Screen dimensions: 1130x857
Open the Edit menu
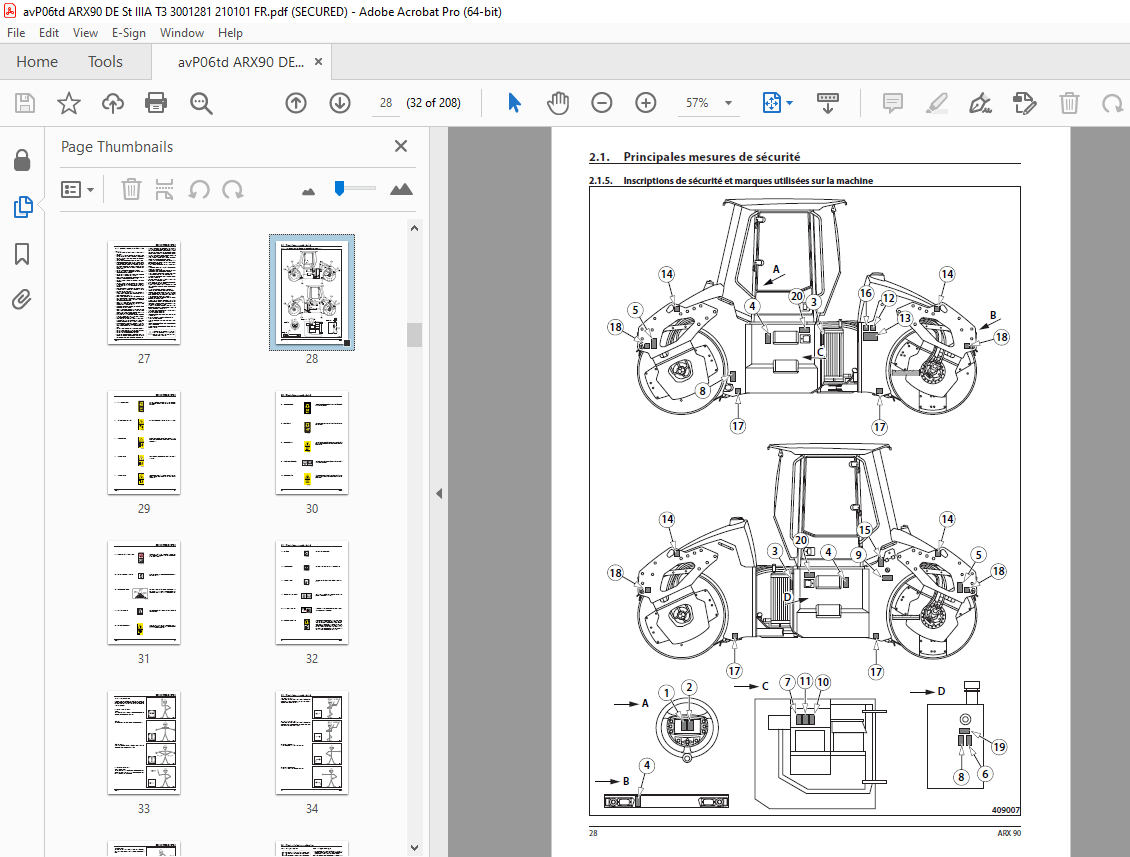coord(49,32)
